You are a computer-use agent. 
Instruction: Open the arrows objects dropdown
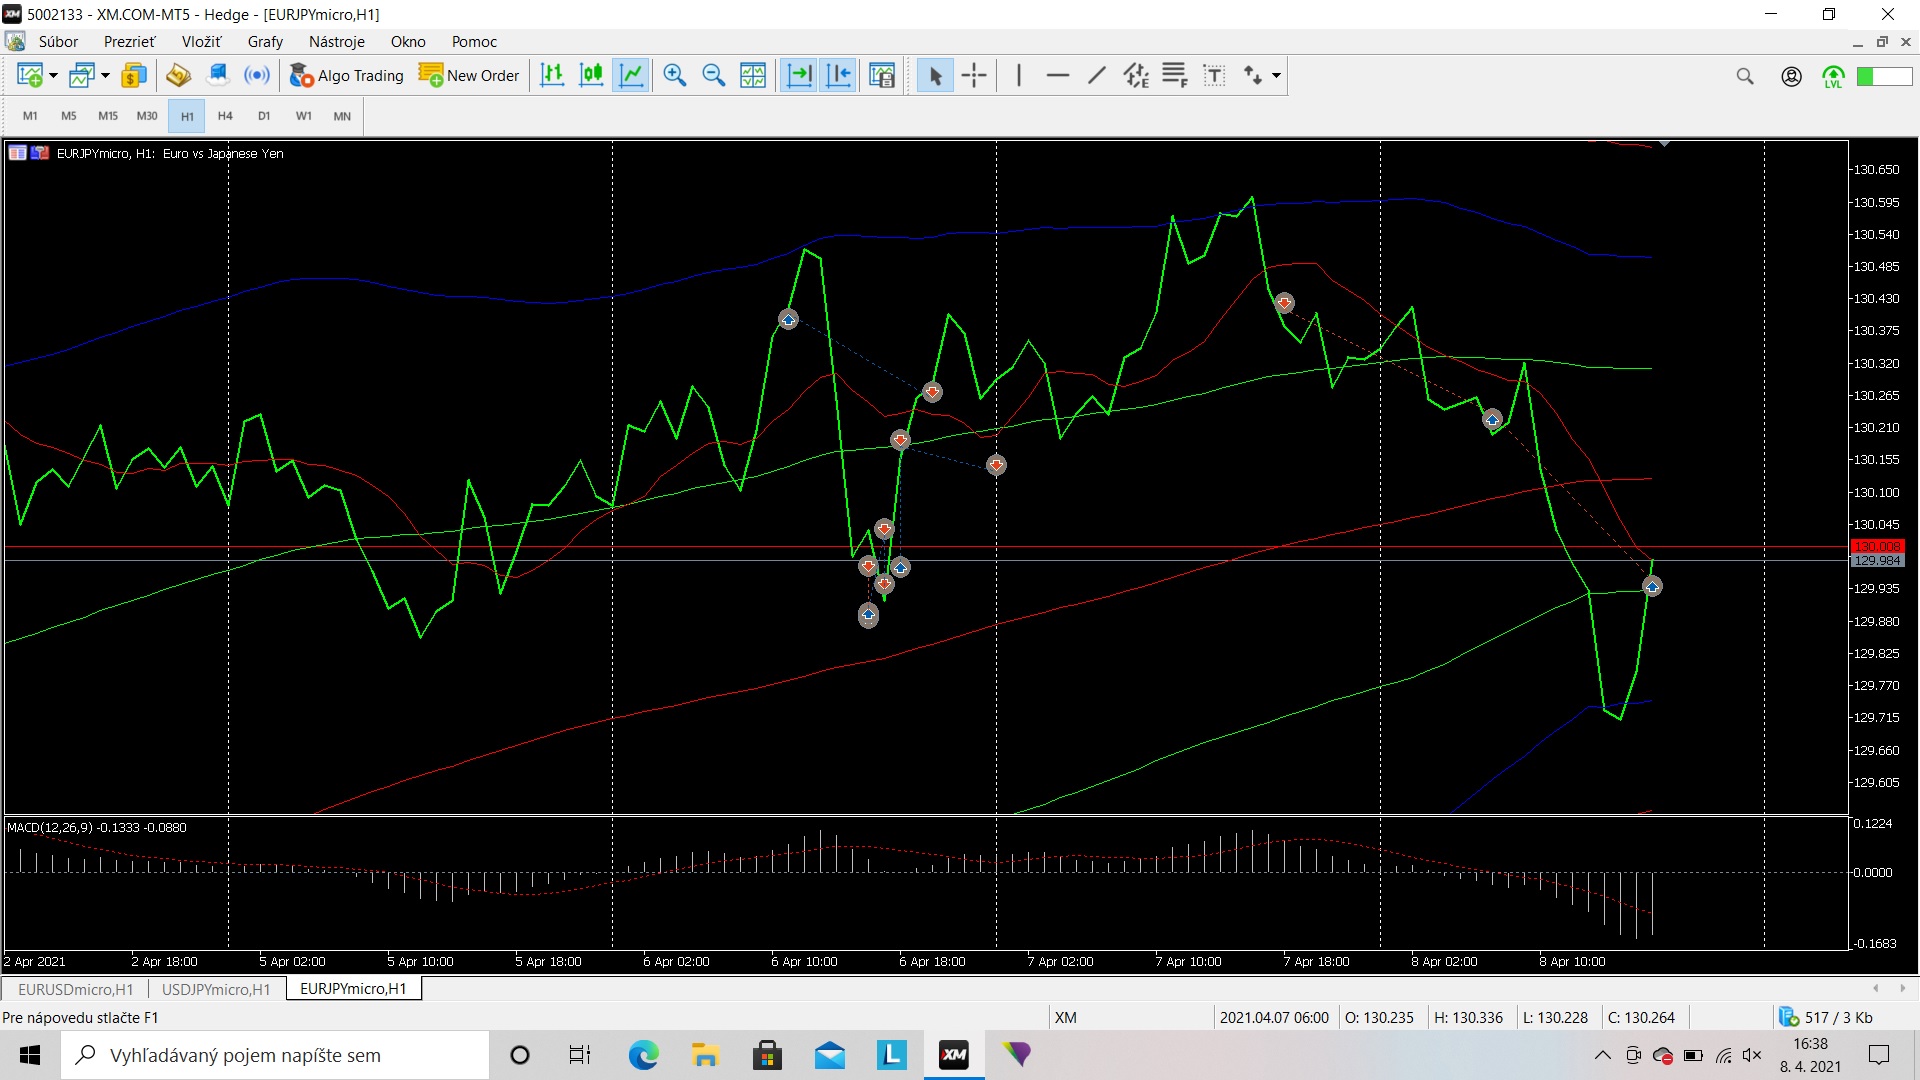[1277, 75]
